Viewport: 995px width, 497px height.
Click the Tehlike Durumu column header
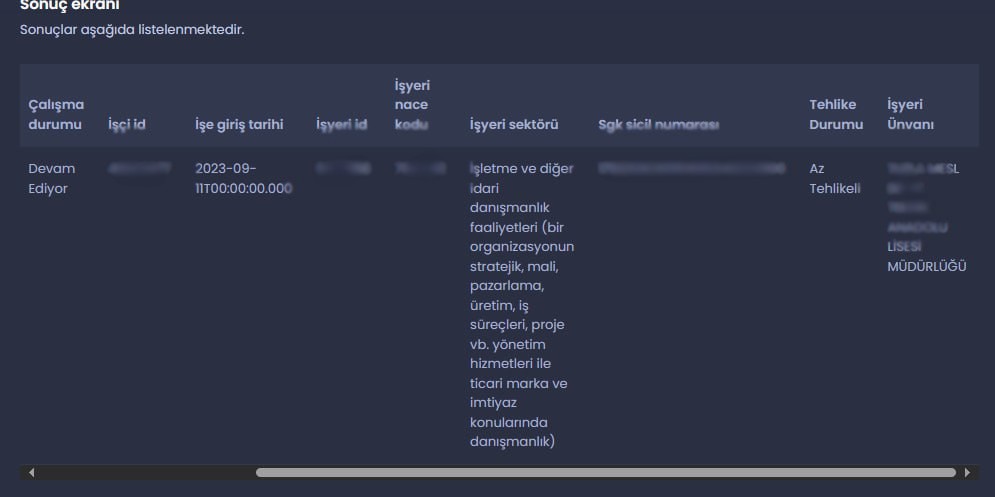[x=836, y=115]
